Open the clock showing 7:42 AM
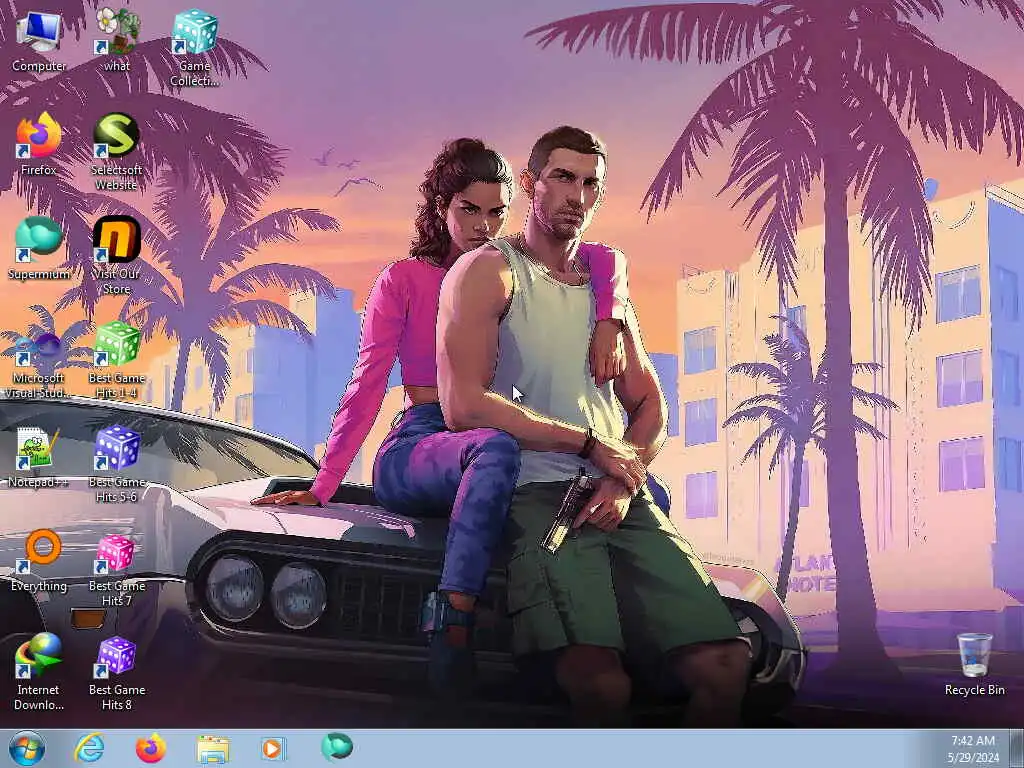The width and height of the screenshot is (1024, 768). click(972, 748)
